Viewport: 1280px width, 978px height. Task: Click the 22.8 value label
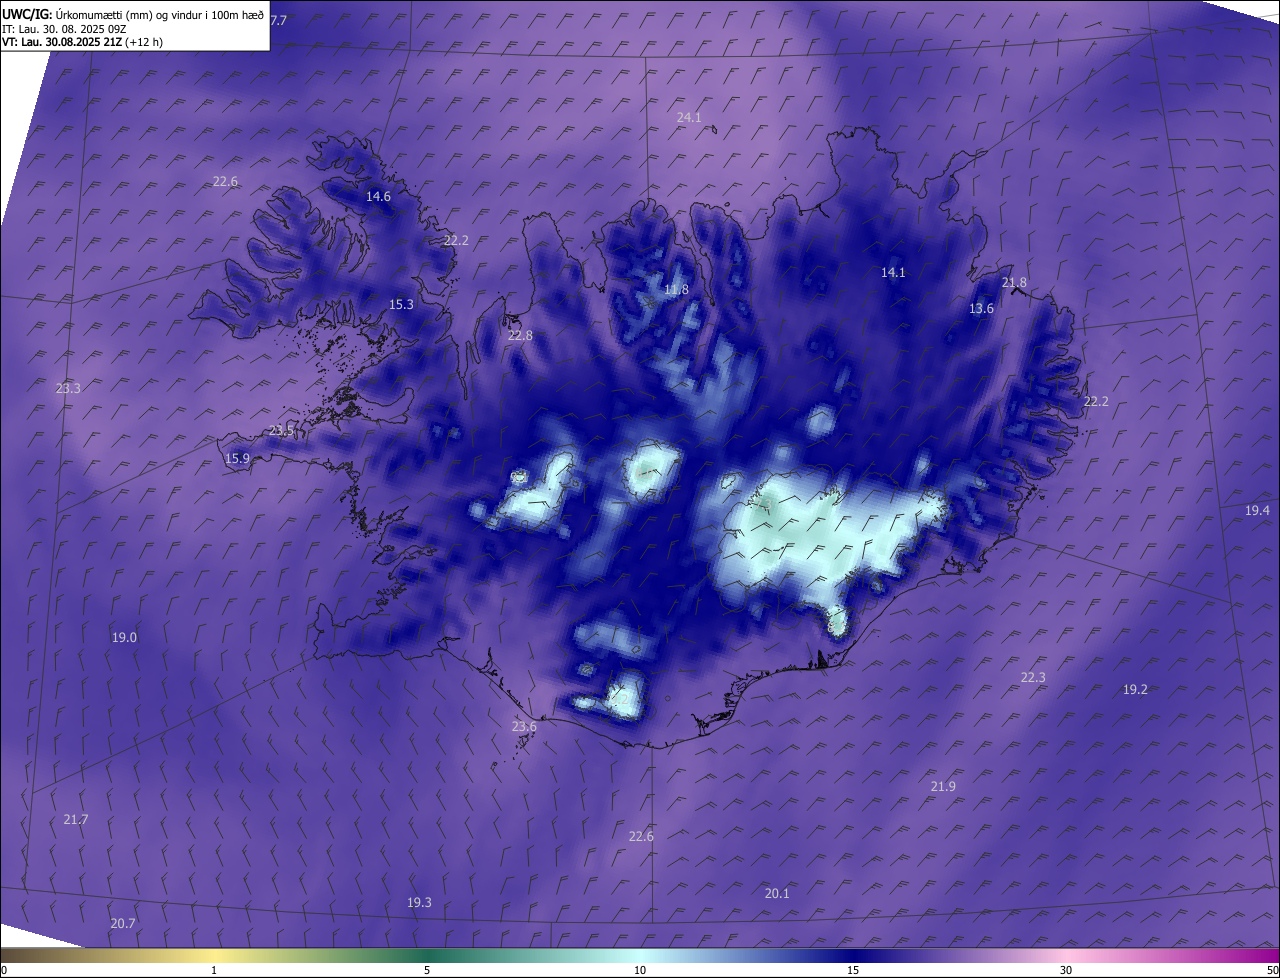tap(520, 336)
